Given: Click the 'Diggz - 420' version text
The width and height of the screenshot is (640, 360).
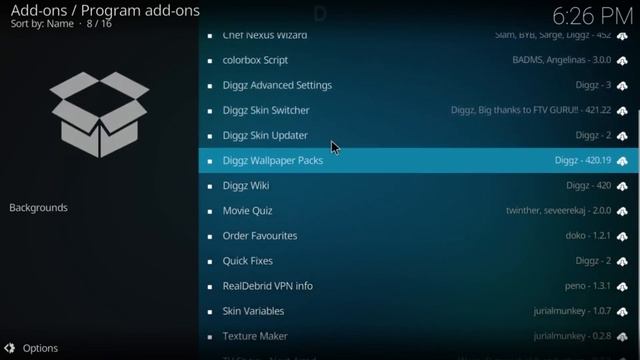Looking at the screenshot, I should pyautogui.click(x=589, y=186).
